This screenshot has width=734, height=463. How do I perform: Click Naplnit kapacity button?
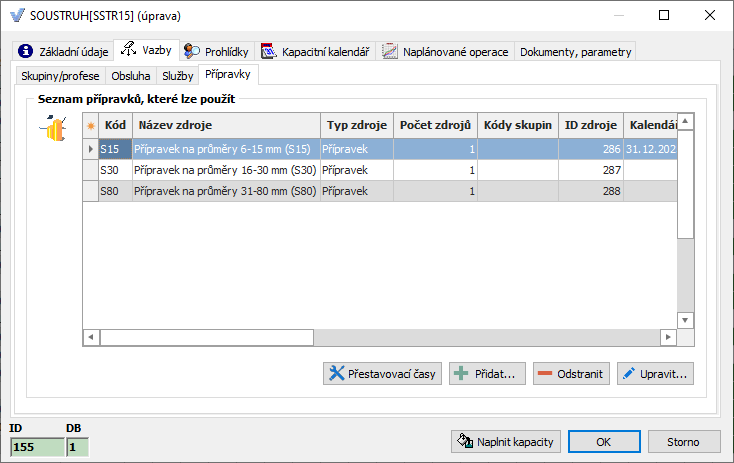click(x=504, y=441)
